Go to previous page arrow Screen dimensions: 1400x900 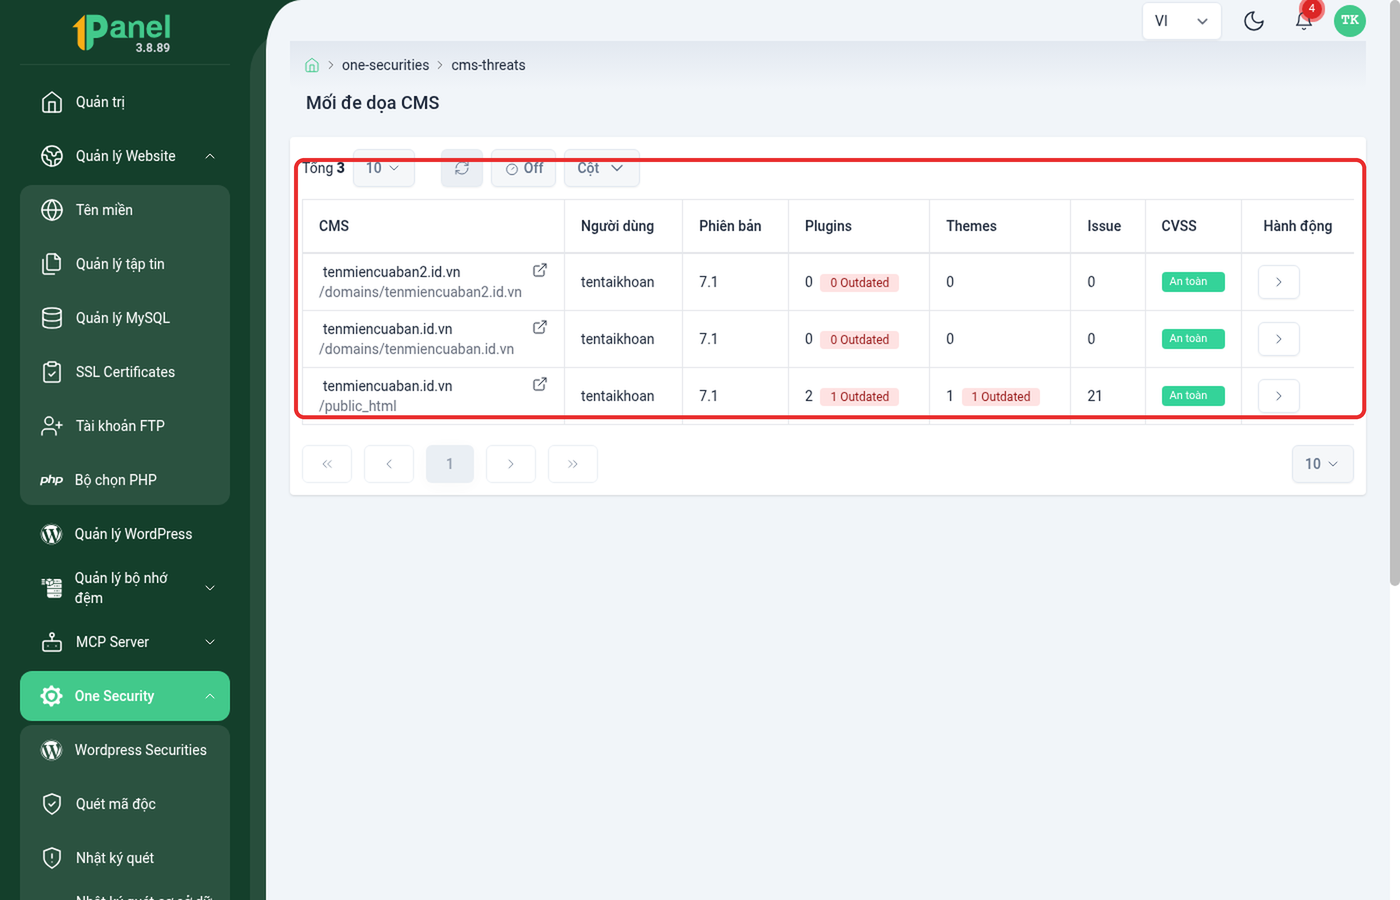[x=389, y=464]
